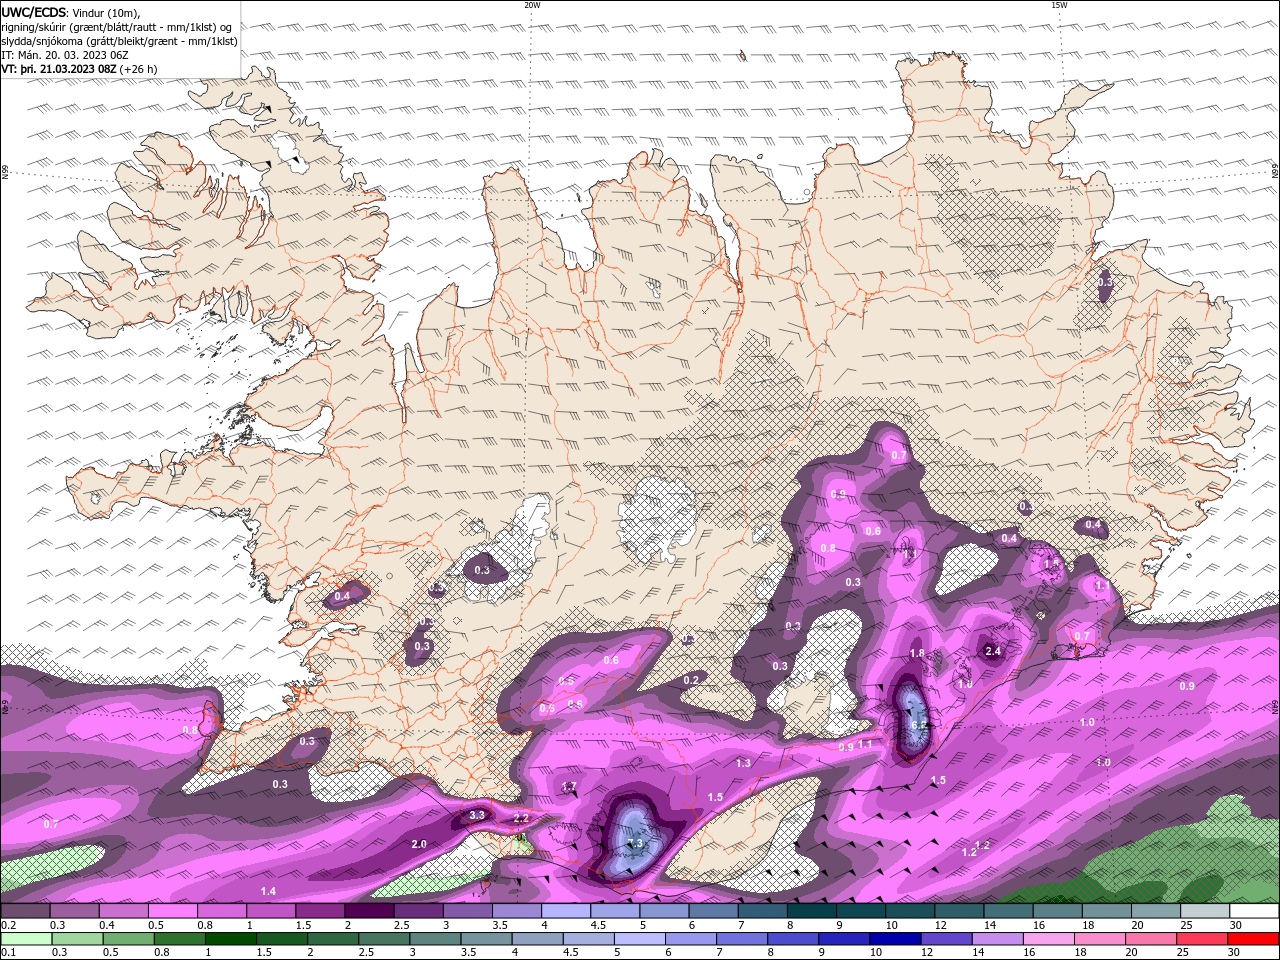Click the 1.7 precipitation value on the map
Screen dimensions: 1280x960
[x=569, y=787]
